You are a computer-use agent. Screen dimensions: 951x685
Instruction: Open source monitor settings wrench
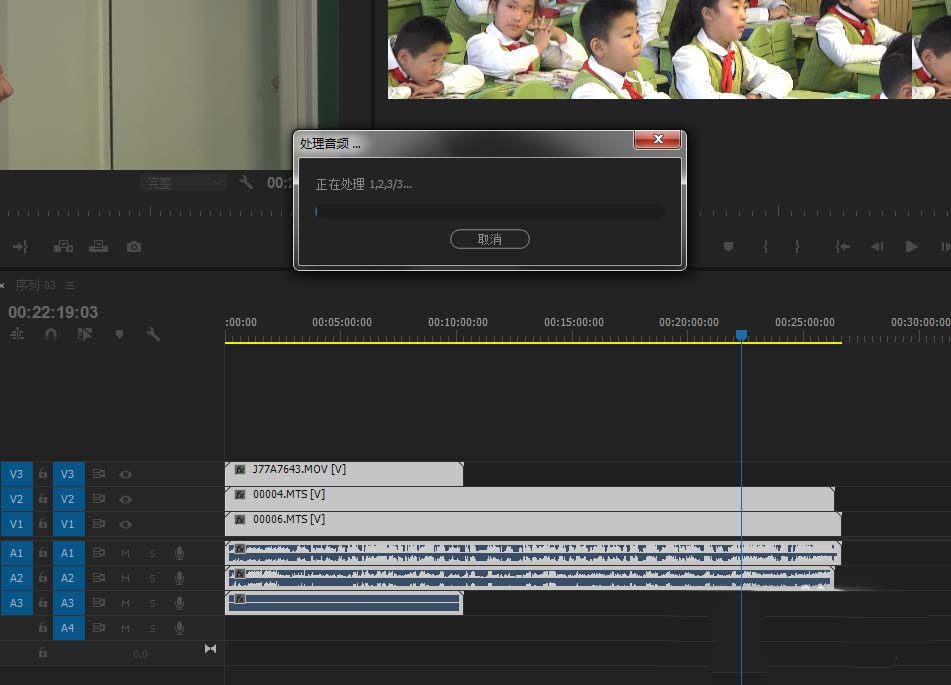(246, 182)
